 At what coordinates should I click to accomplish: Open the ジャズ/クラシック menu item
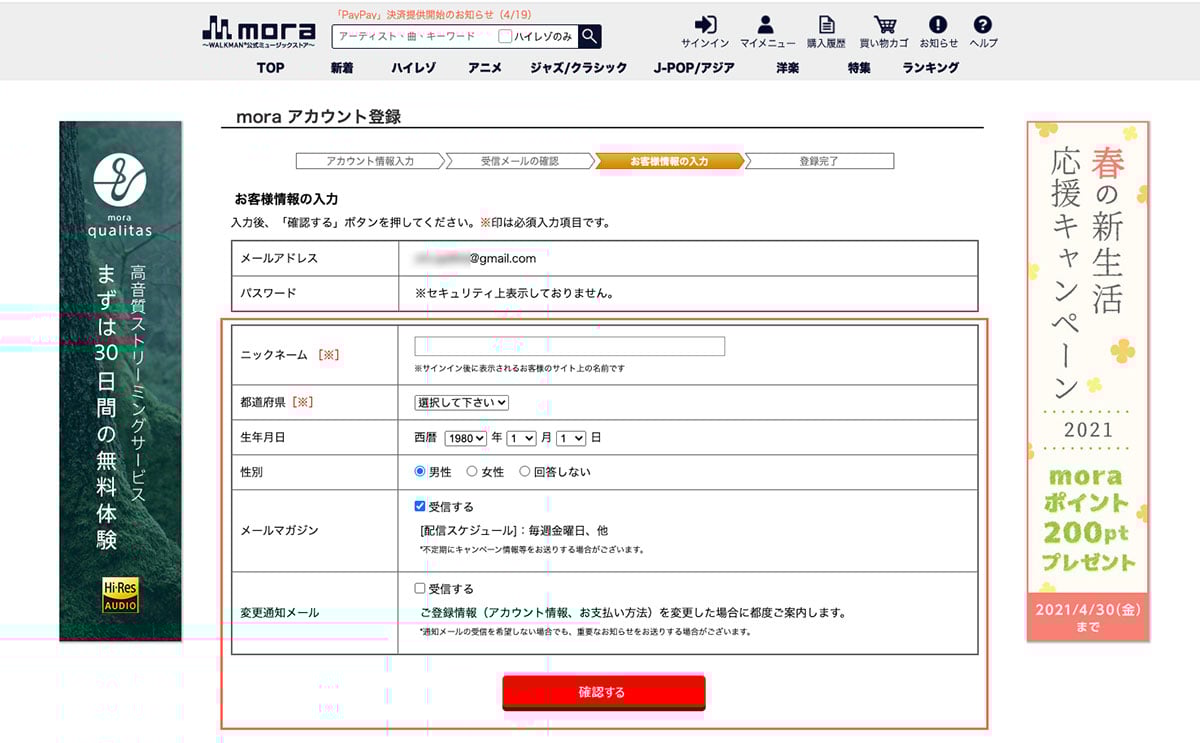579,68
